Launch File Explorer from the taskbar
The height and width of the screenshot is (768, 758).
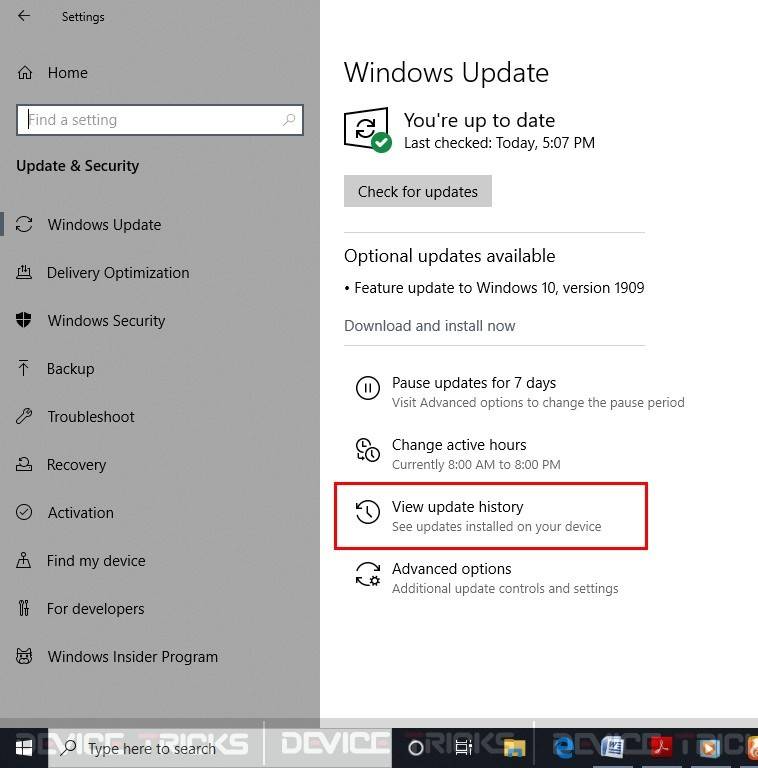[x=514, y=748]
